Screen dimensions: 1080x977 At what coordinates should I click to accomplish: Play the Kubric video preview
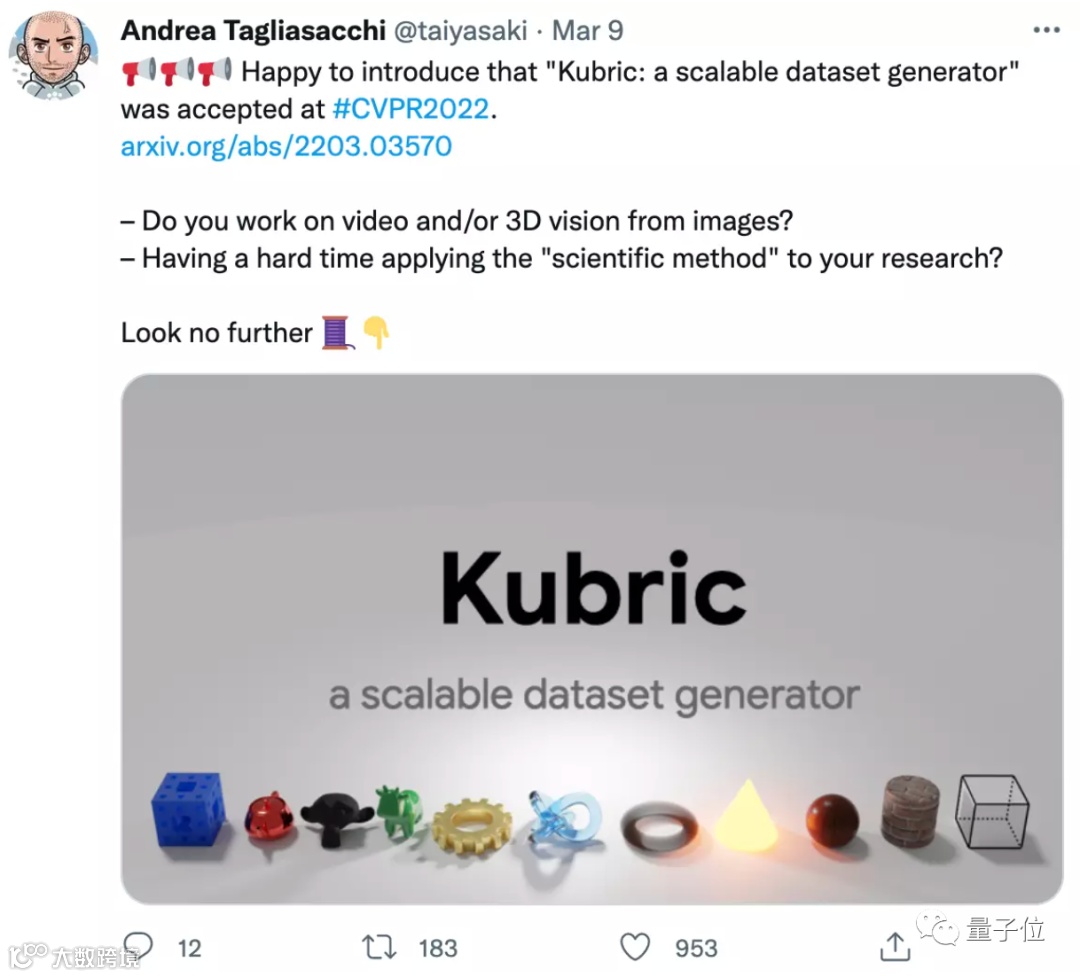(x=592, y=639)
